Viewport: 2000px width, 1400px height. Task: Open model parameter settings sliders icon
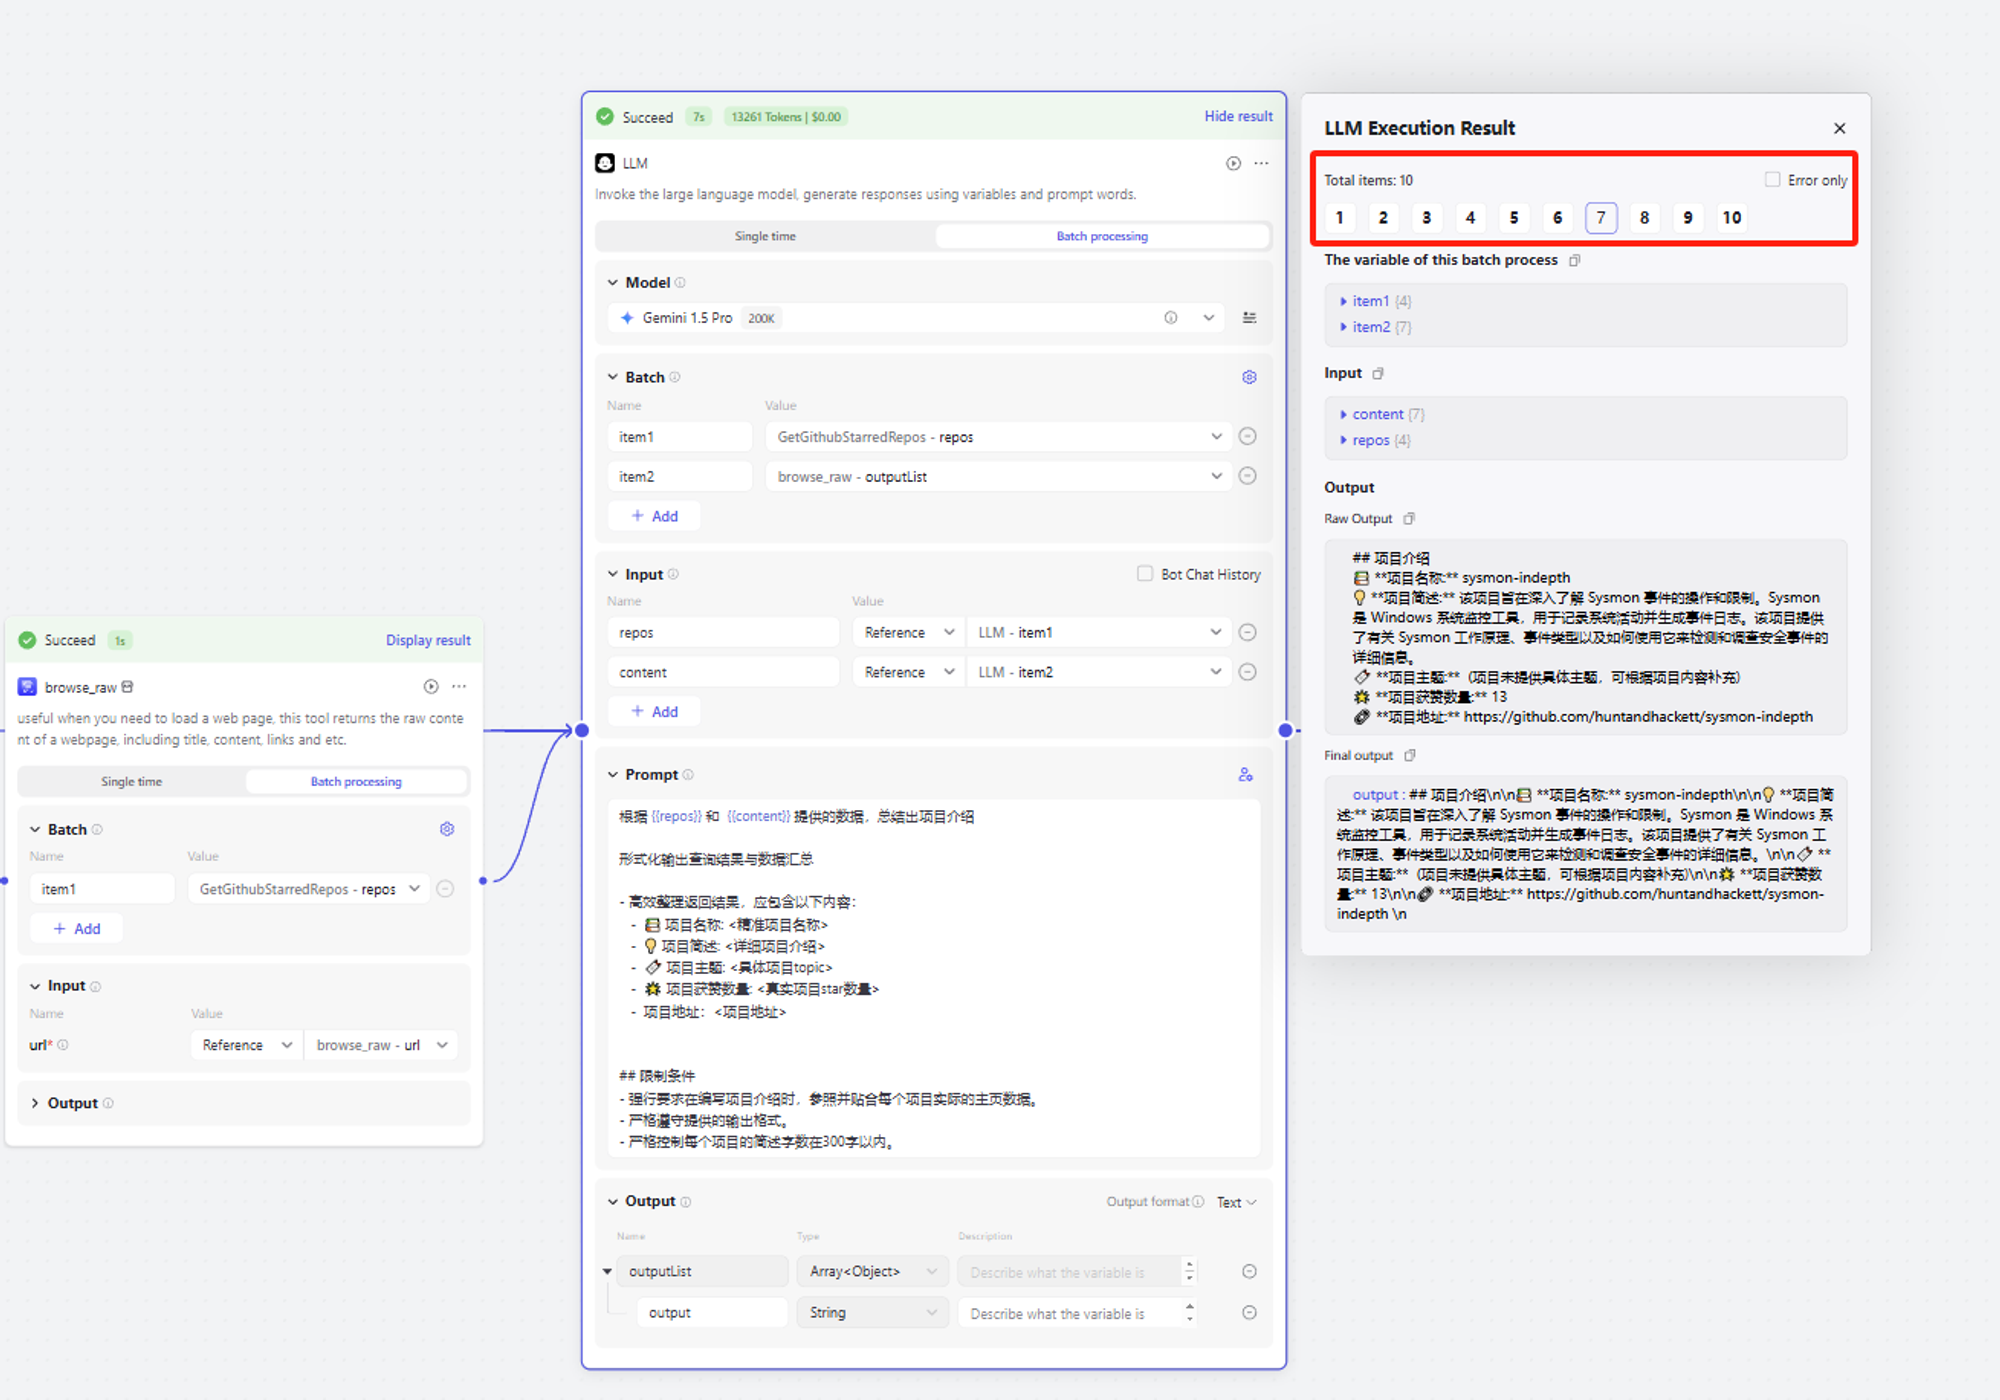(x=1249, y=318)
